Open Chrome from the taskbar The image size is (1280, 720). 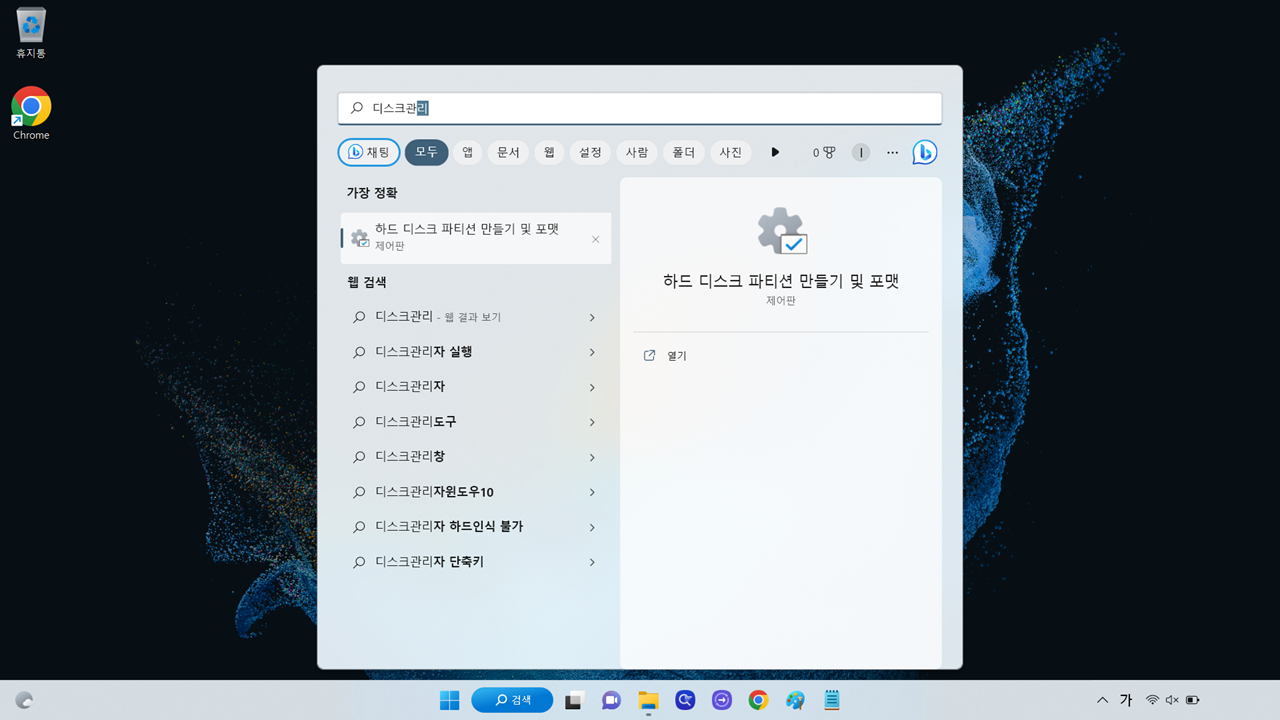tap(758, 700)
